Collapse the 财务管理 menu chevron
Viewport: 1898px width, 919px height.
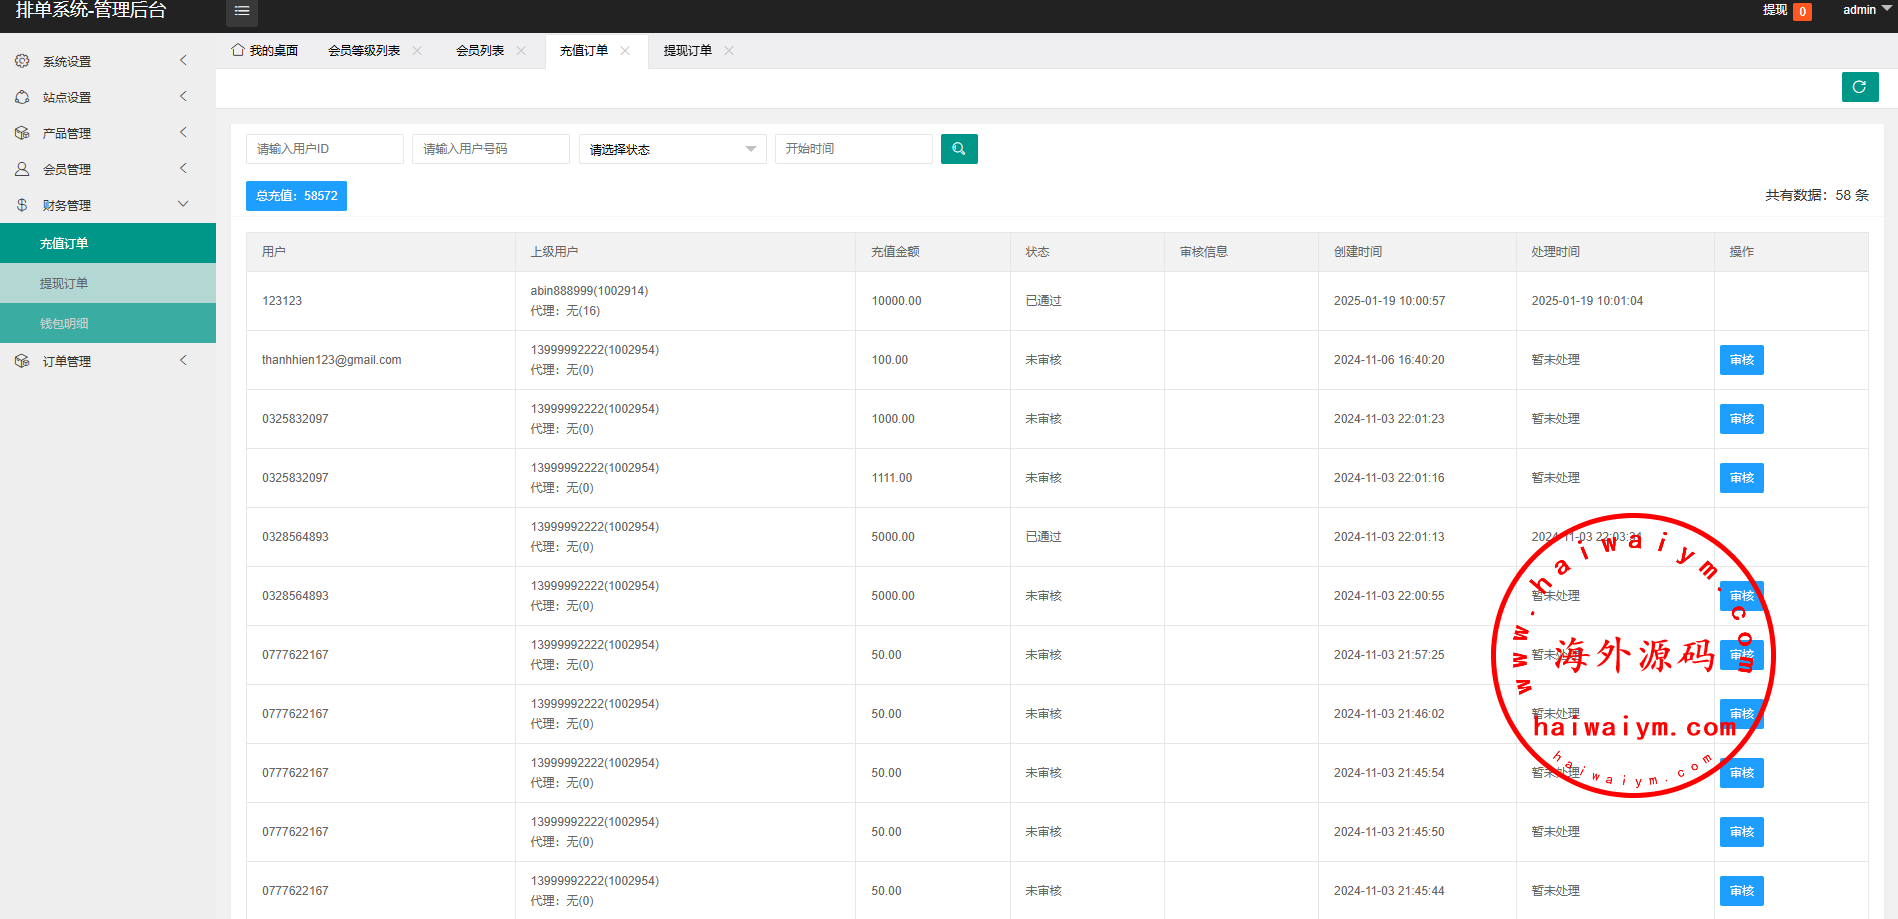[183, 204]
